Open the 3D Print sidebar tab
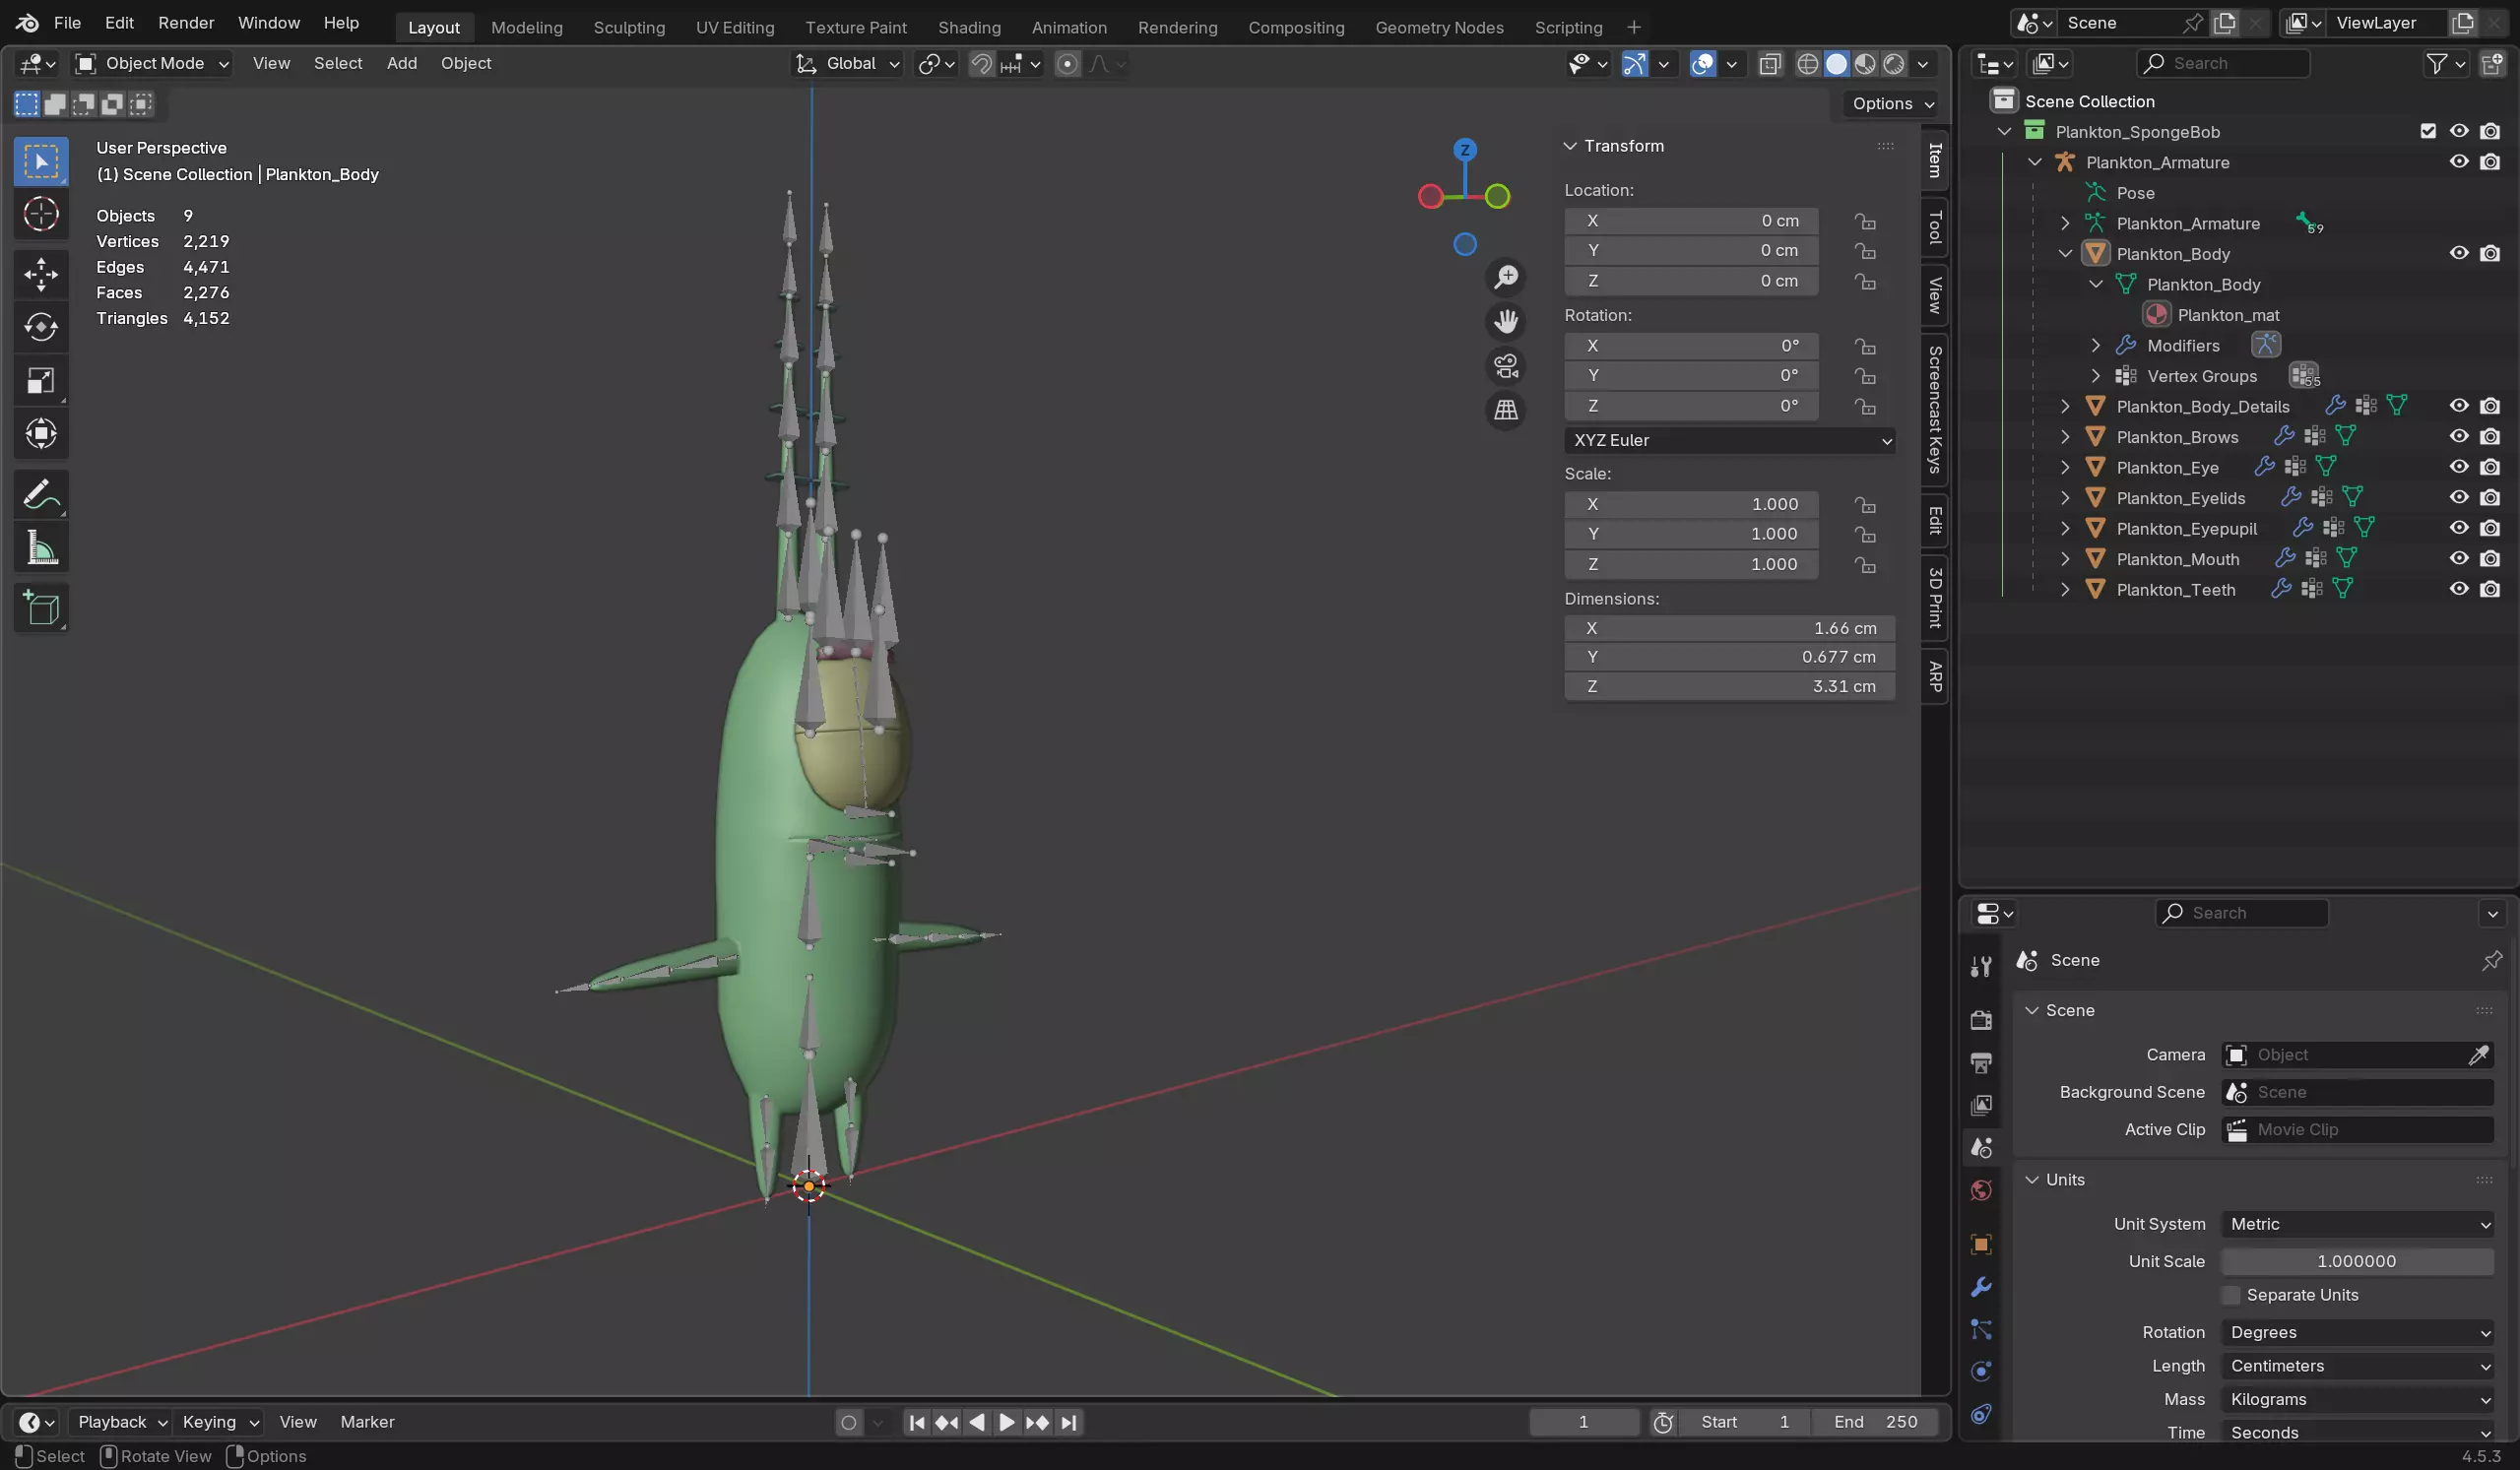Screen dimensions: 2520x1470 point(1935,598)
